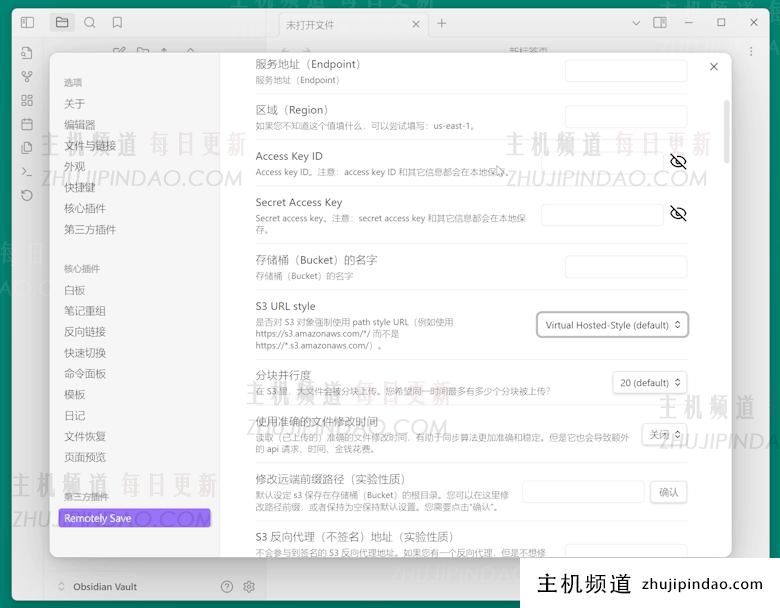Viewport: 780px width, 608px height.
Task: Open 命令面板 plugin settings
Action: click(85, 374)
